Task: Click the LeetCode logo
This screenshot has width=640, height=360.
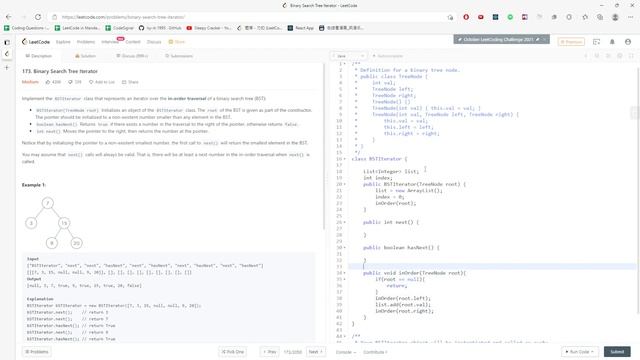Action: pyautogui.click(x=36, y=42)
